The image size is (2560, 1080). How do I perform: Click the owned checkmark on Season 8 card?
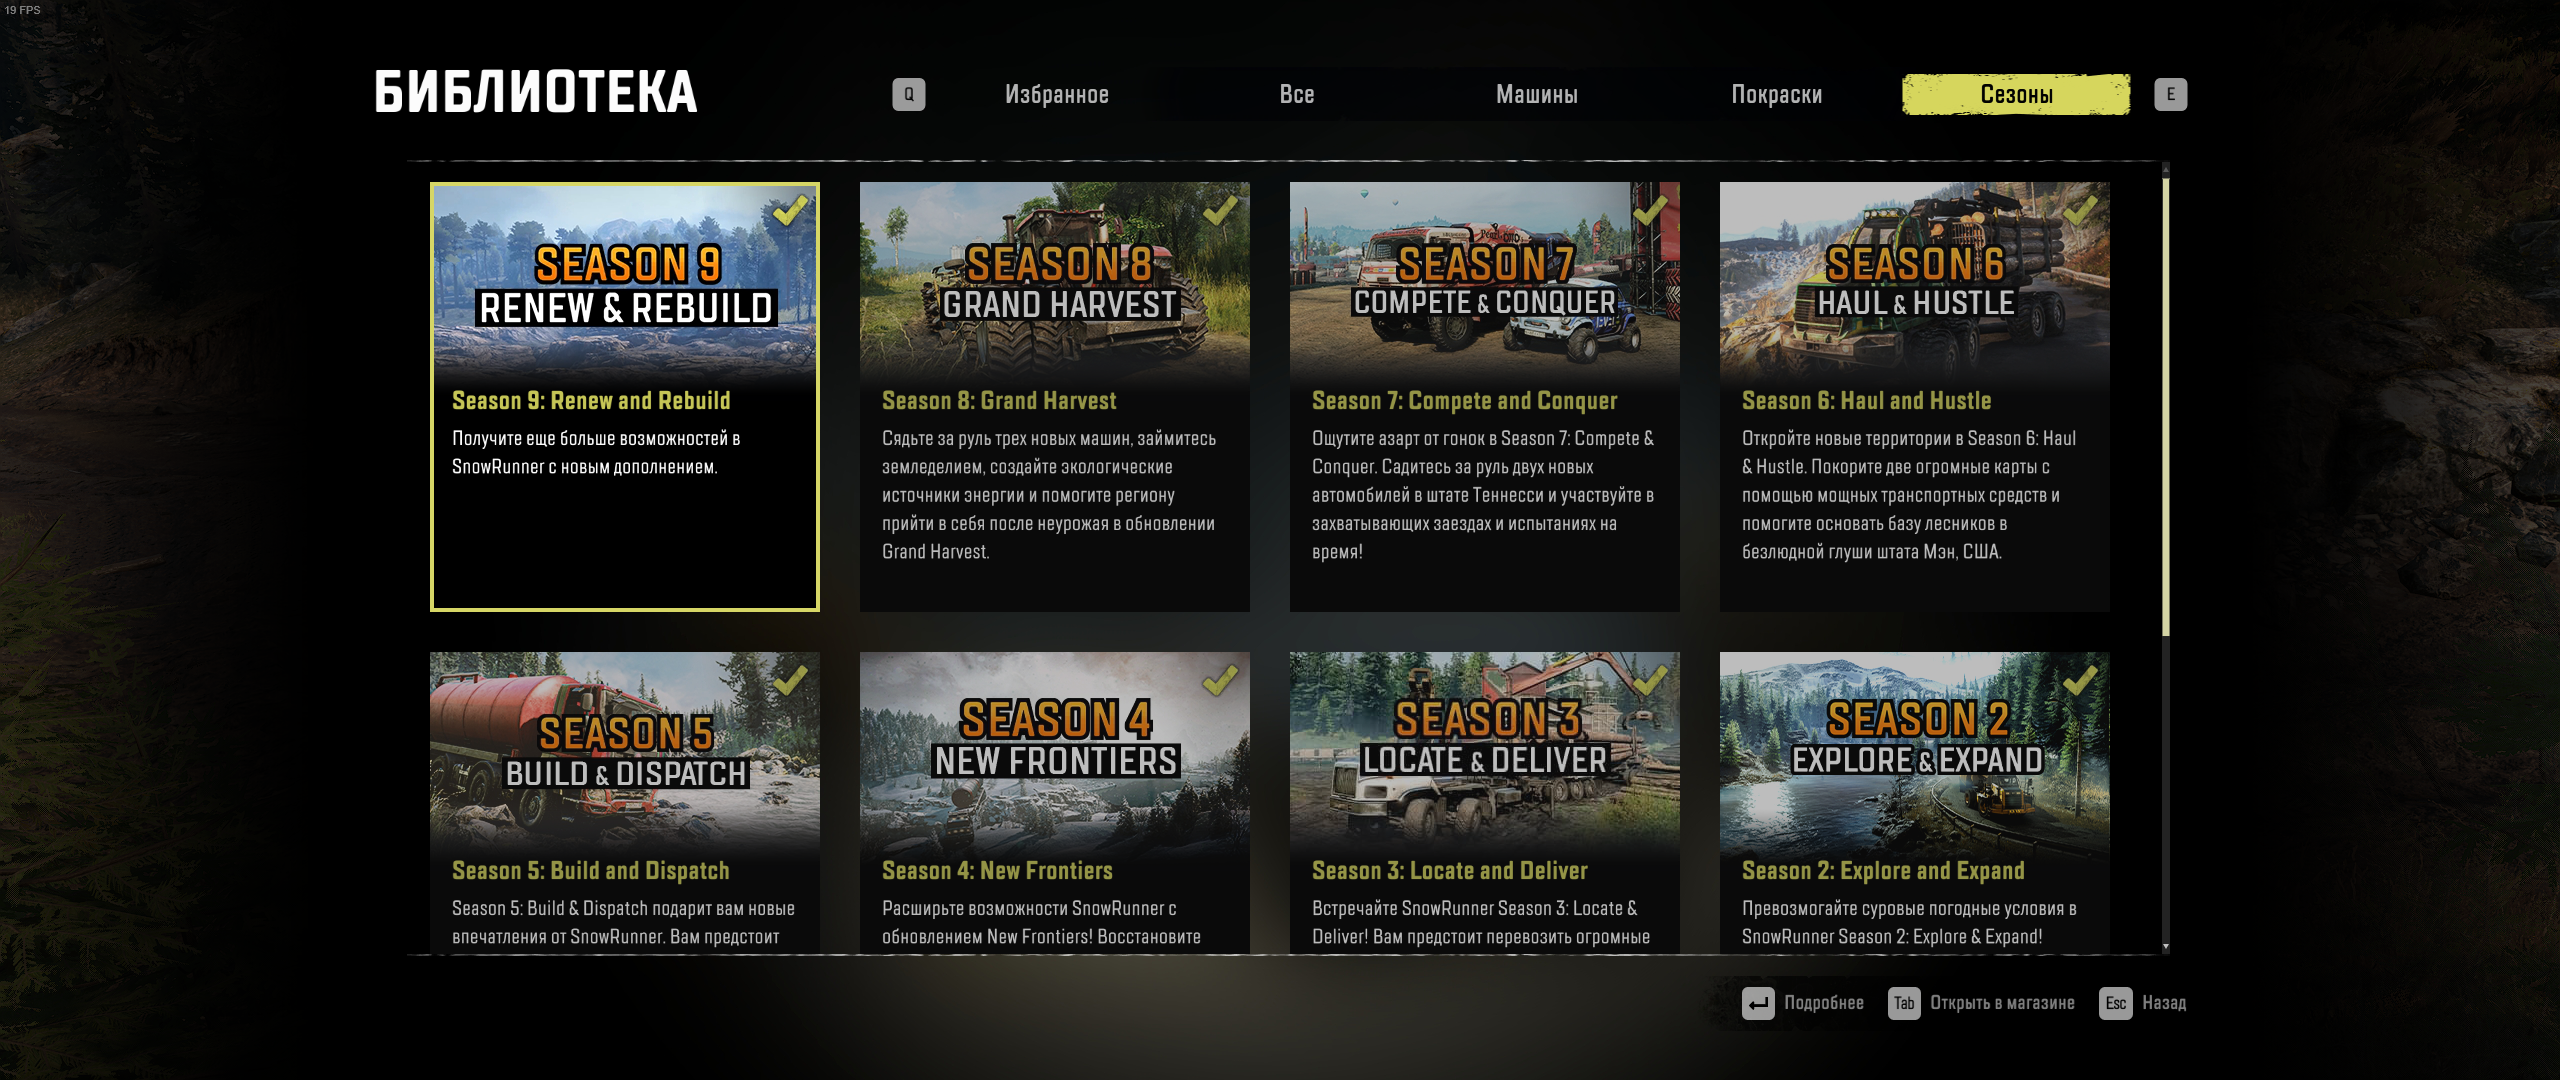click(1220, 210)
